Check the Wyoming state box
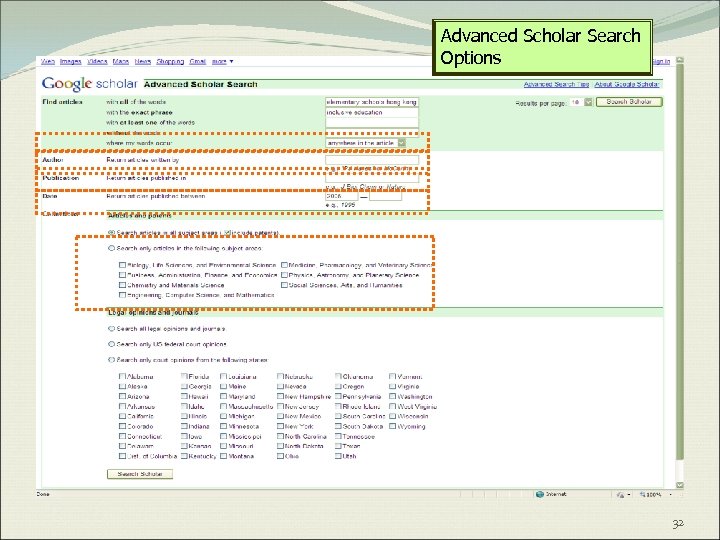The width and height of the screenshot is (720, 540). coord(393,426)
